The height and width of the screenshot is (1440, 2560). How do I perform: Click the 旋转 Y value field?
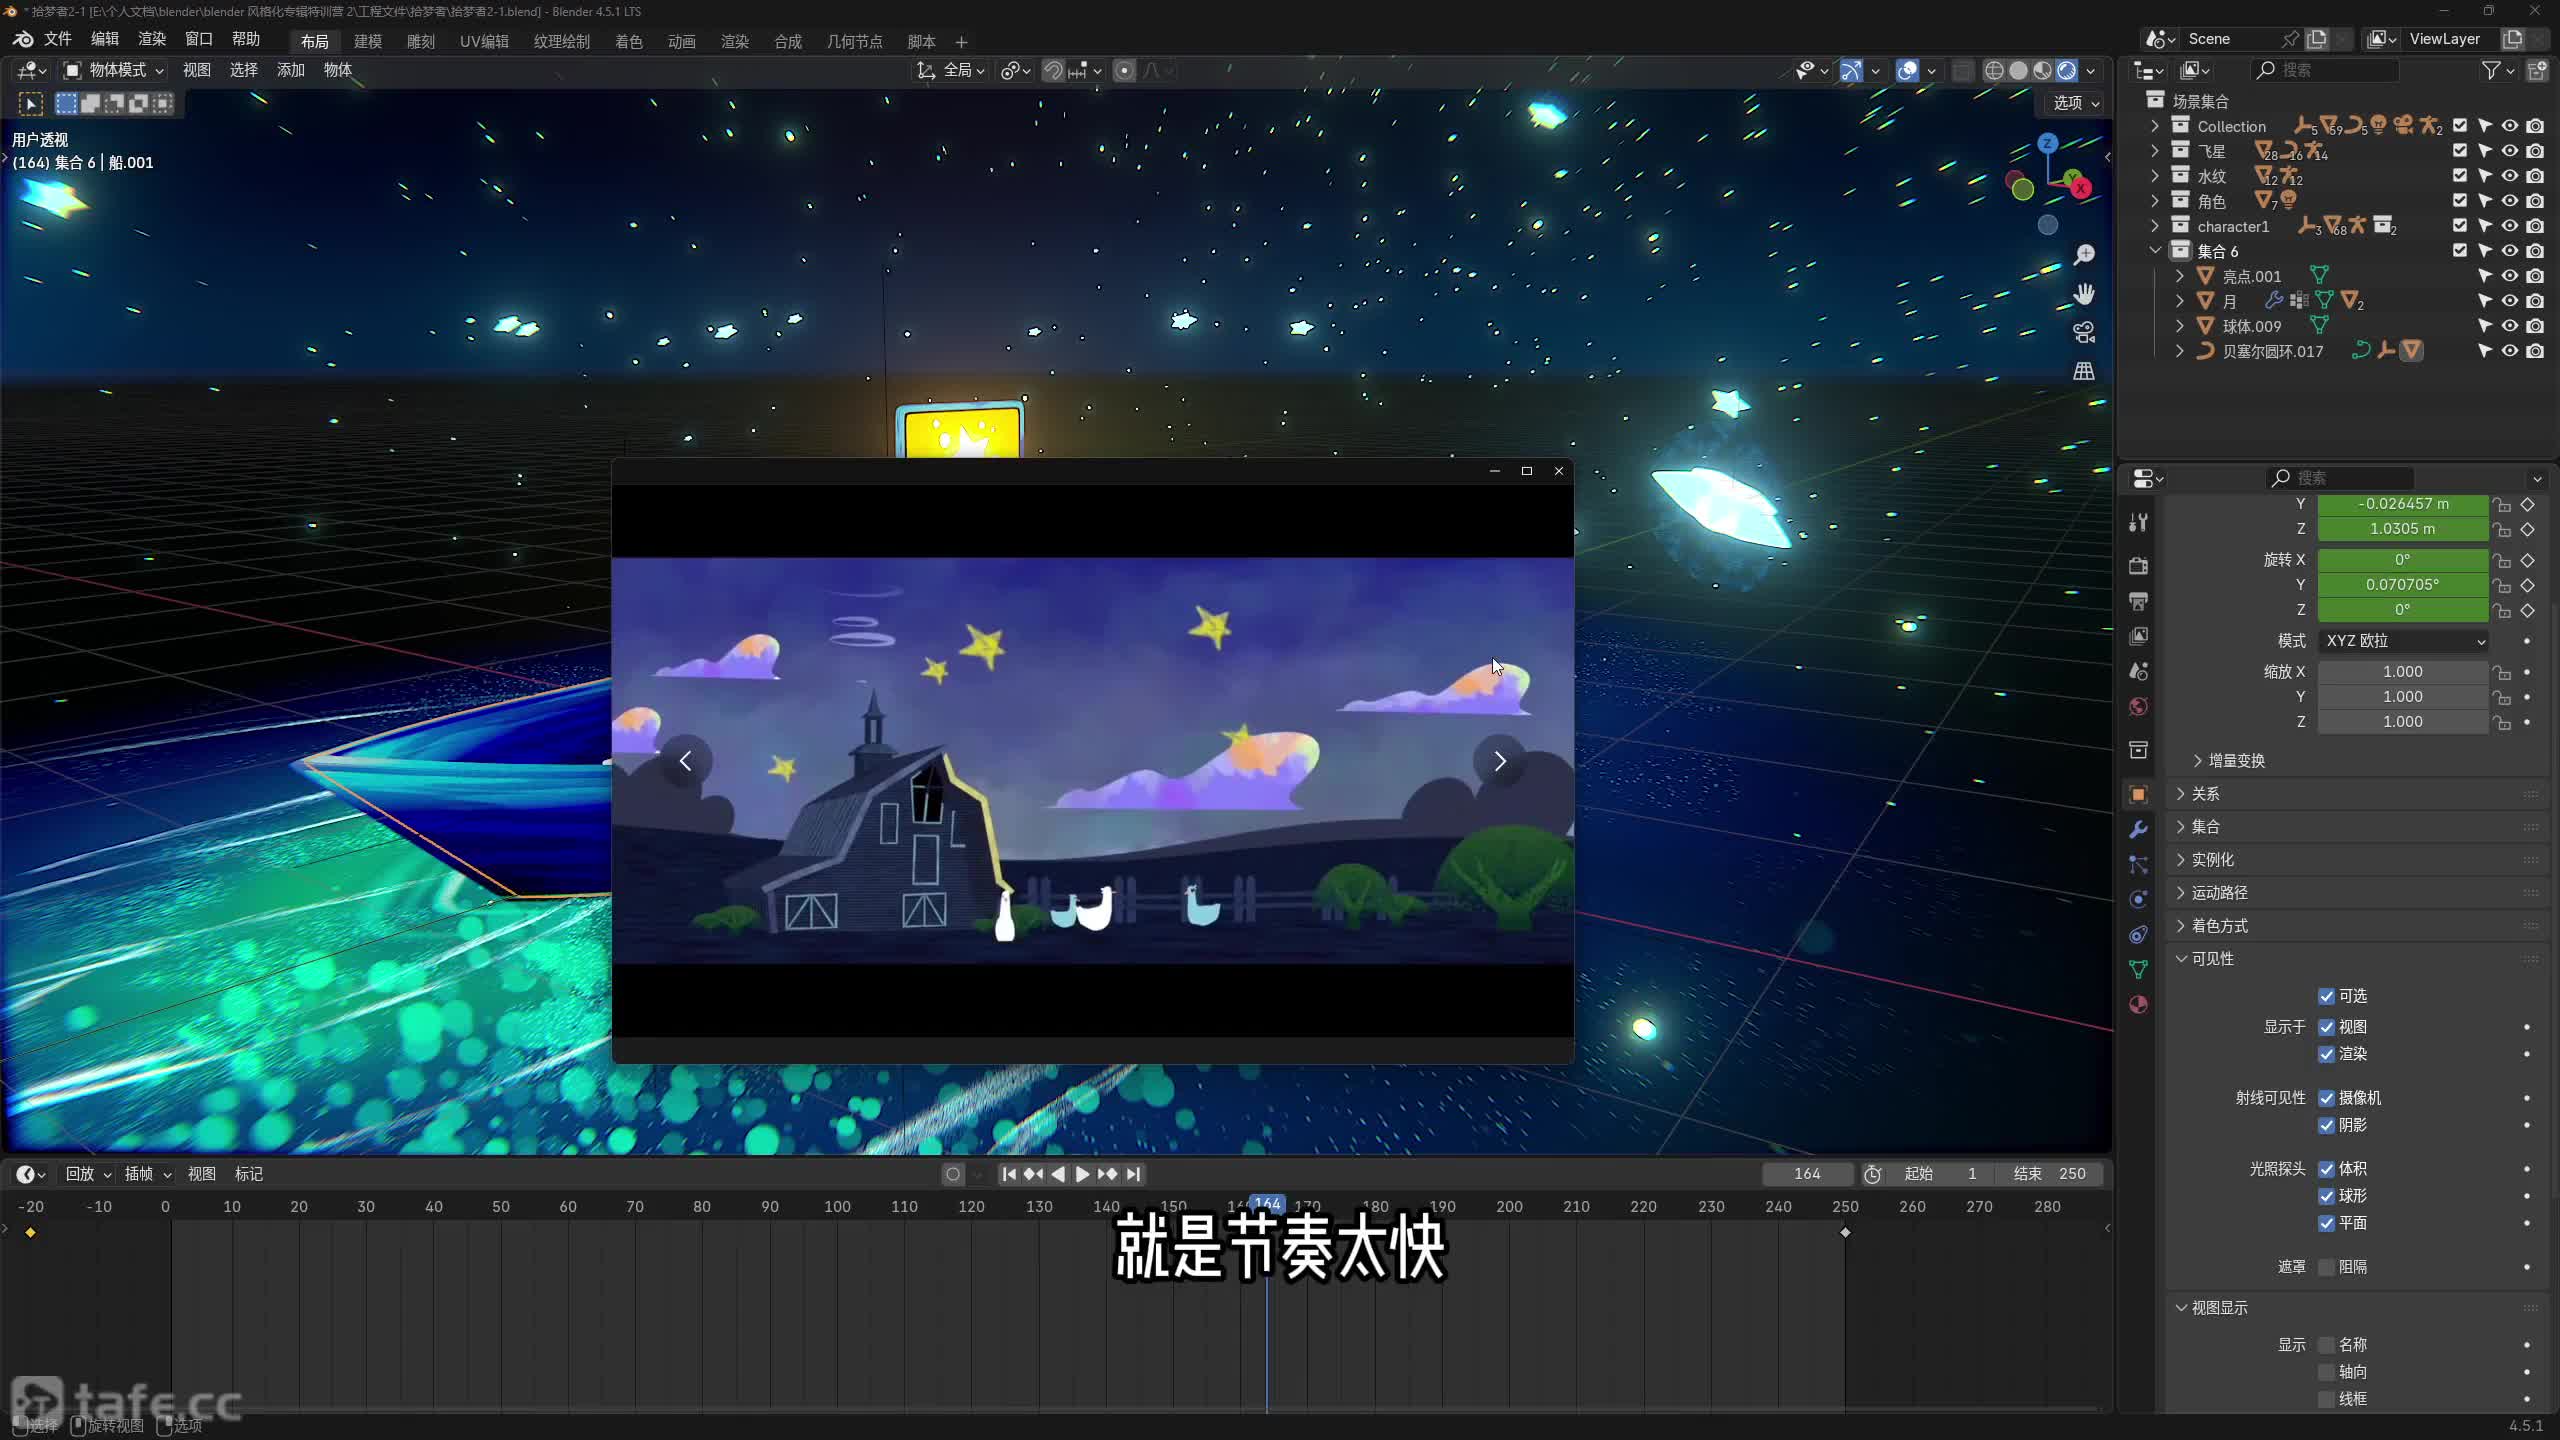(x=2403, y=585)
